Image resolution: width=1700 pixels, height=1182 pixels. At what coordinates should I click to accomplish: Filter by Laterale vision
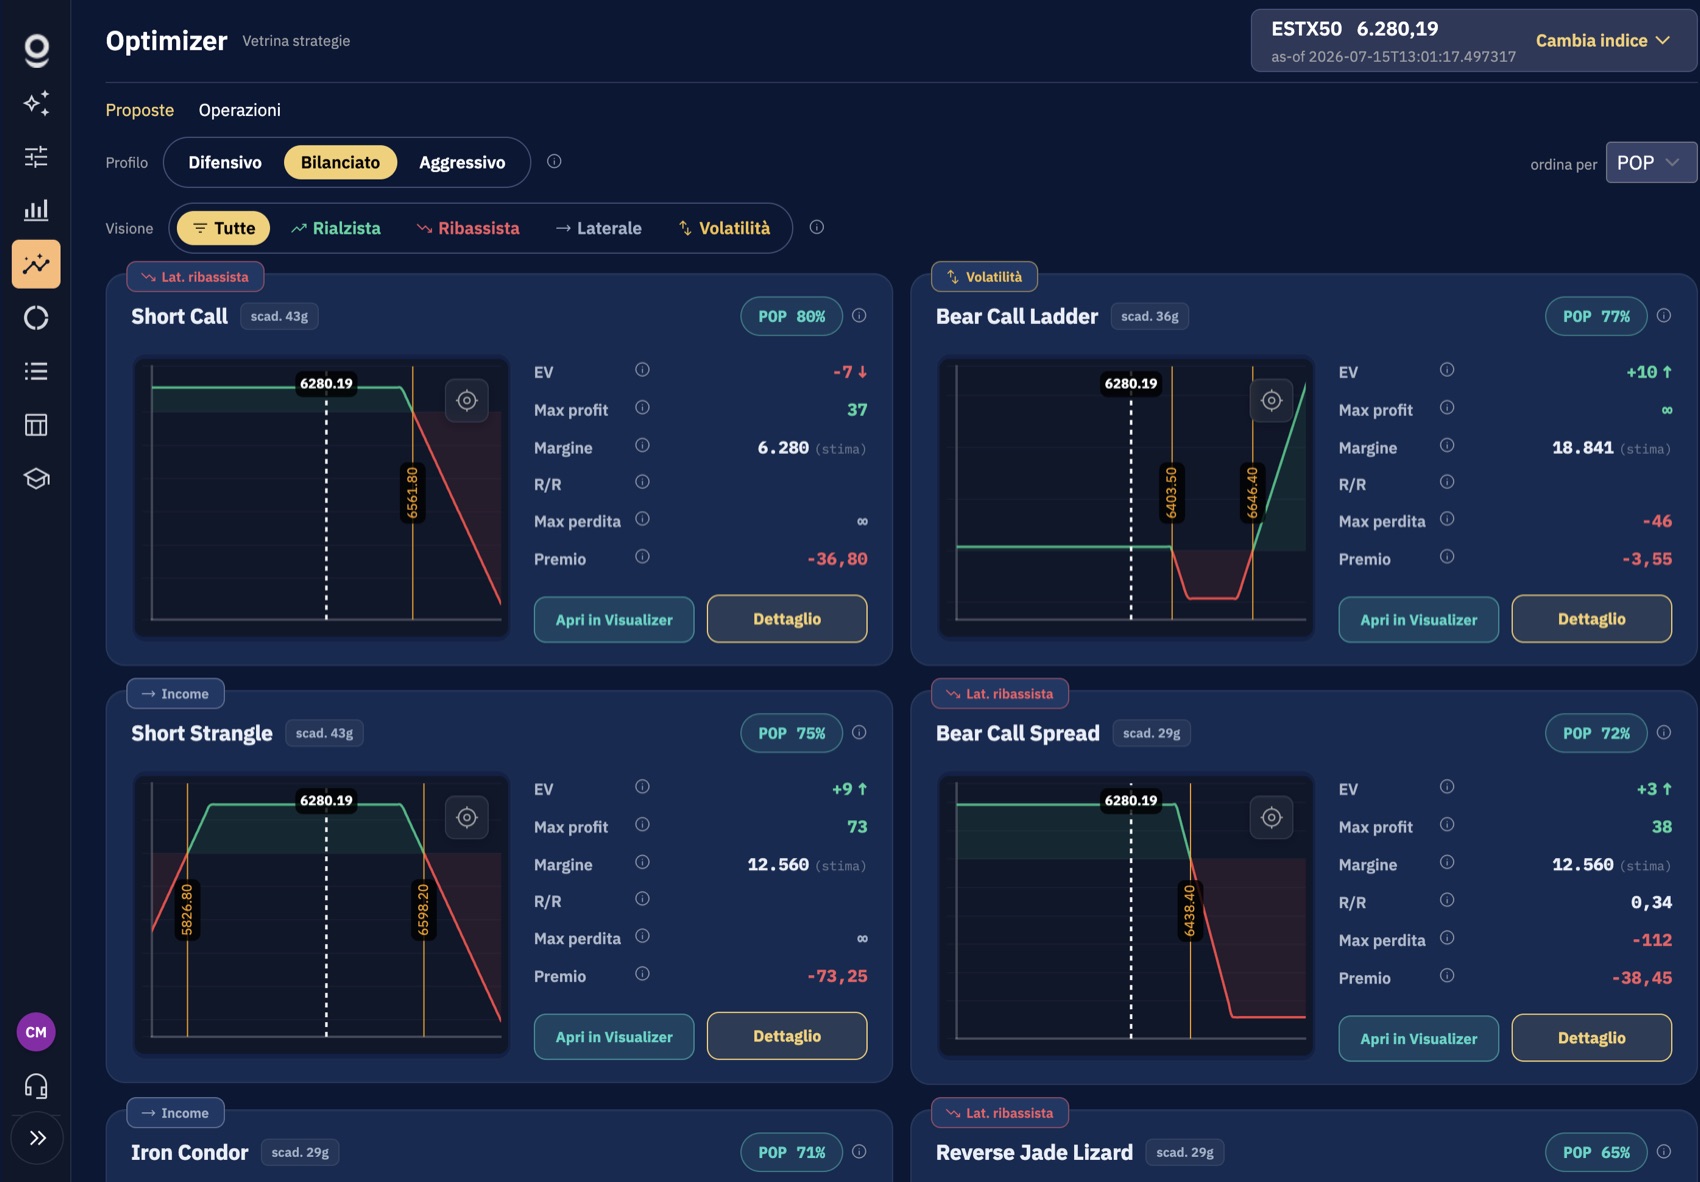click(598, 228)
